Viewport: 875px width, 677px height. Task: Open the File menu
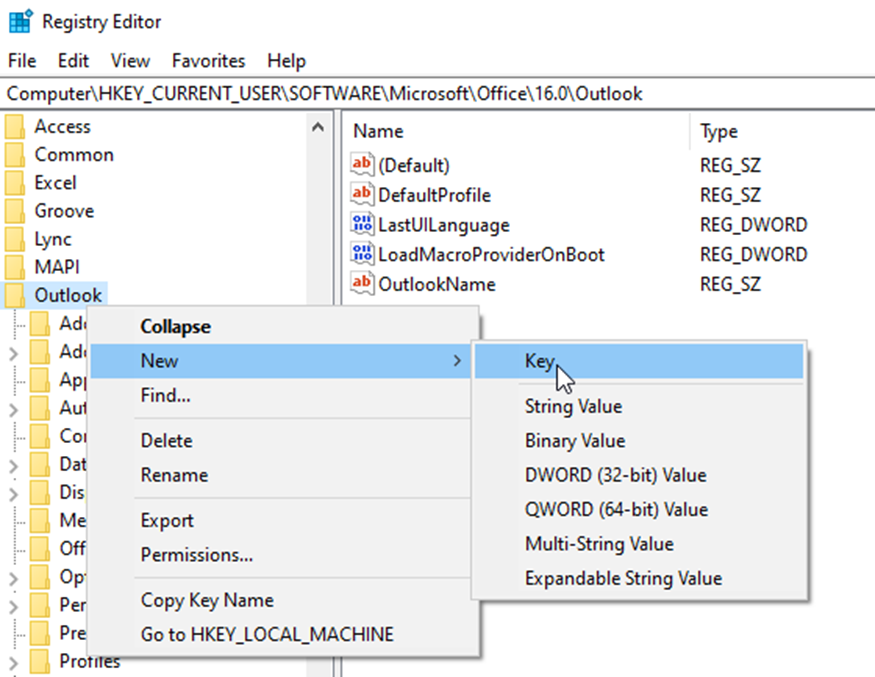22,60
